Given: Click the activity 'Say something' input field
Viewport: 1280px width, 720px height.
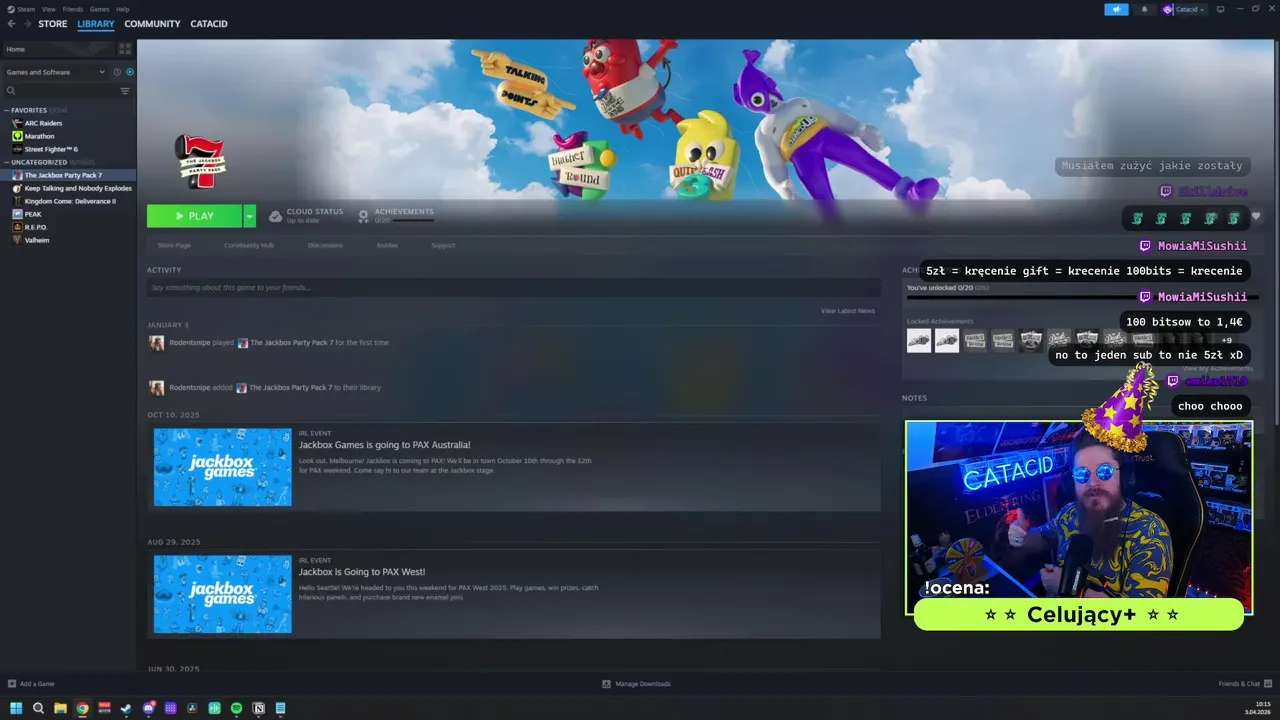Looking at the screenshot, I should (514, 288).
